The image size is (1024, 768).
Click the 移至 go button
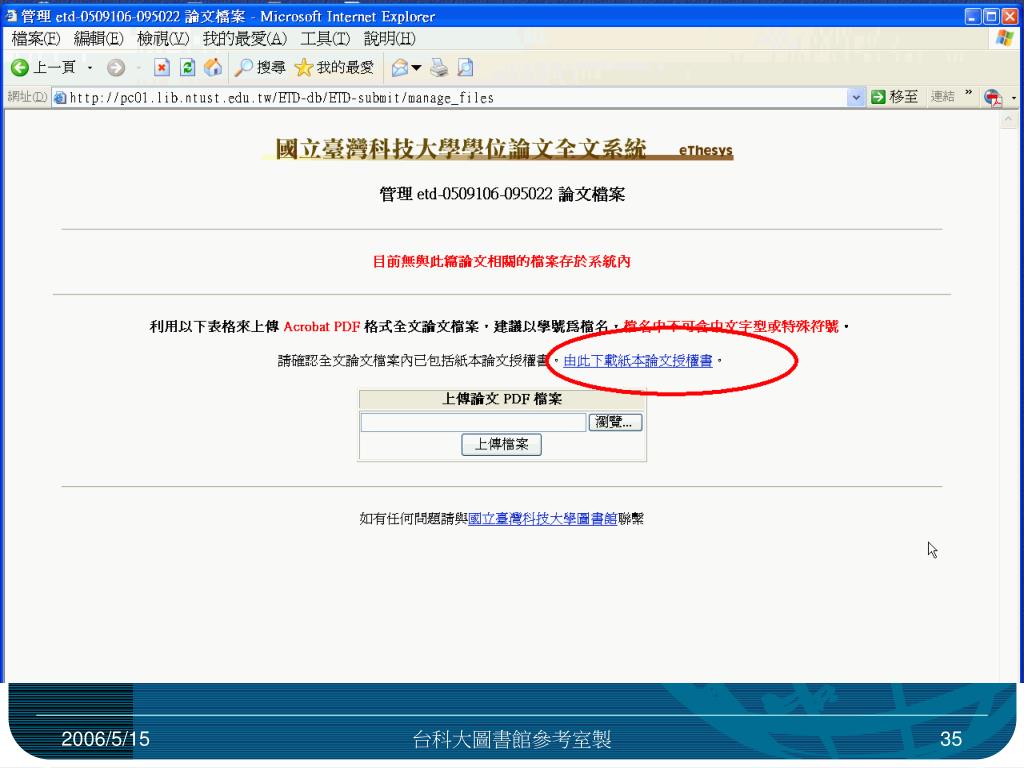click(x=895, y=97)
